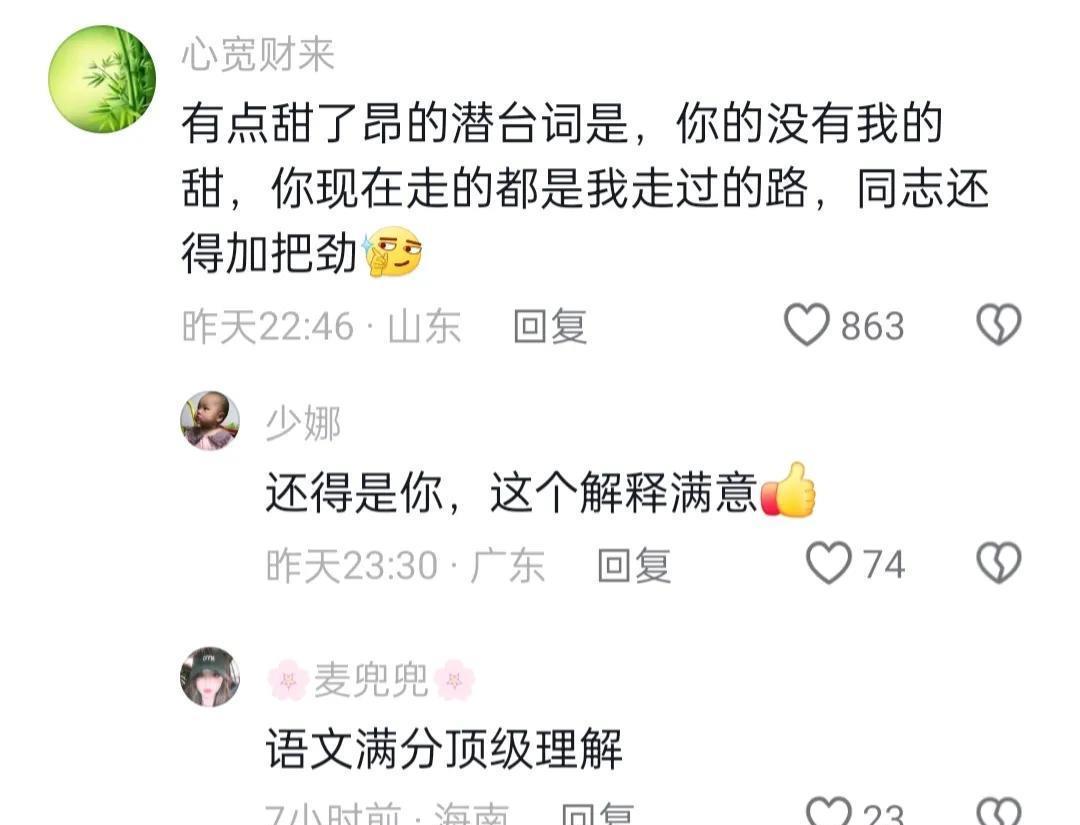Tap broken heart on 少娜's reply

coord(999,563)
